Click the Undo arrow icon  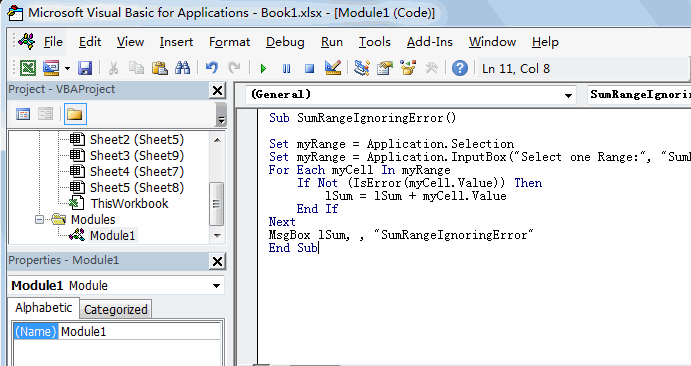point(212,68)
